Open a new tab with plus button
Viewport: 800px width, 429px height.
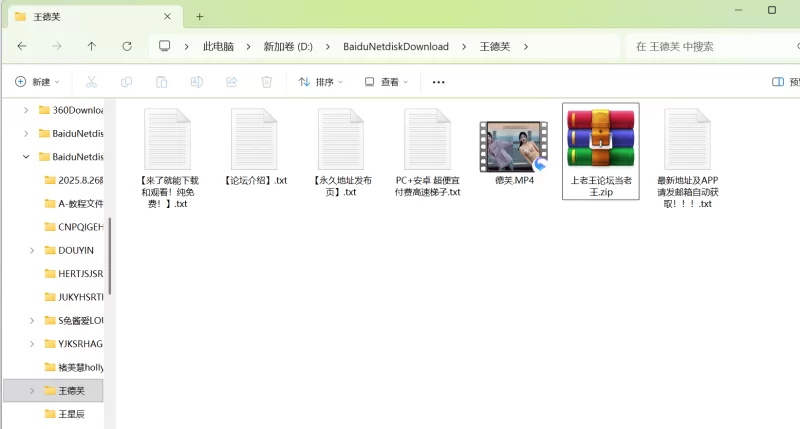click(200, 16)
